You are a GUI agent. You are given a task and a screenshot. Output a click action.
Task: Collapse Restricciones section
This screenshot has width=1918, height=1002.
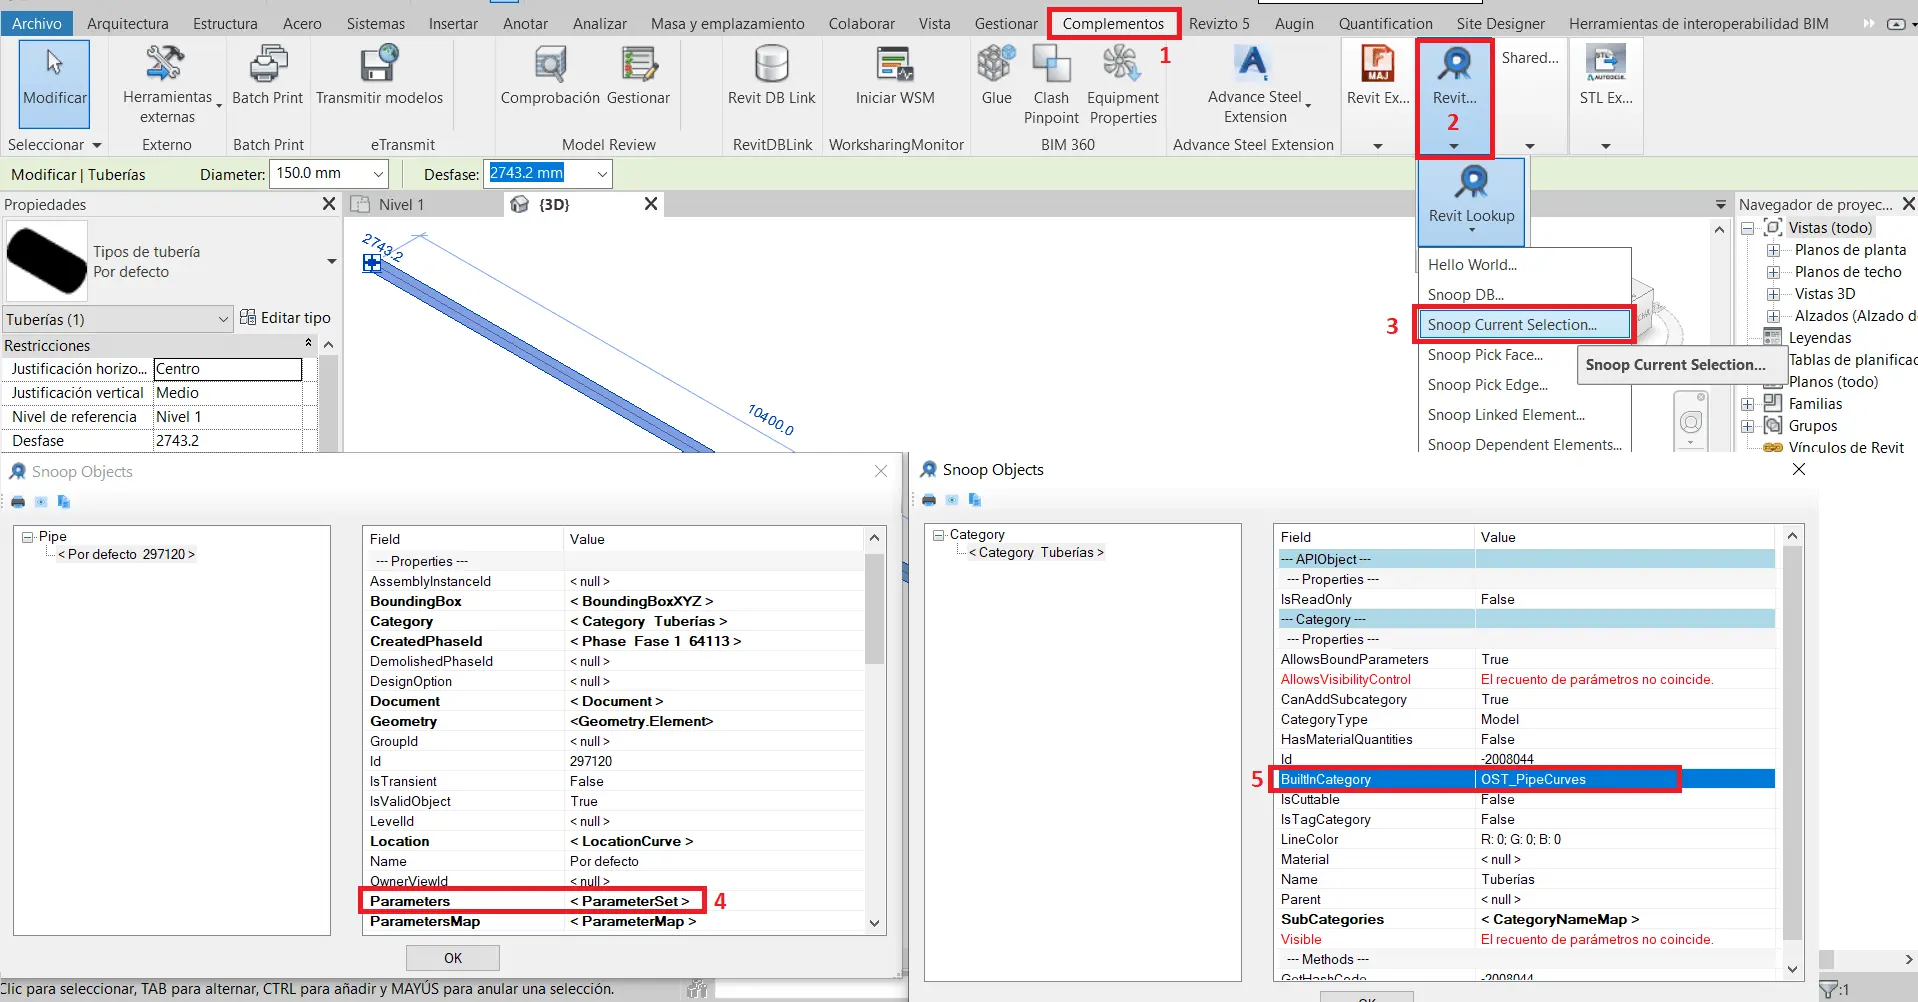click(x=308, y=343)
